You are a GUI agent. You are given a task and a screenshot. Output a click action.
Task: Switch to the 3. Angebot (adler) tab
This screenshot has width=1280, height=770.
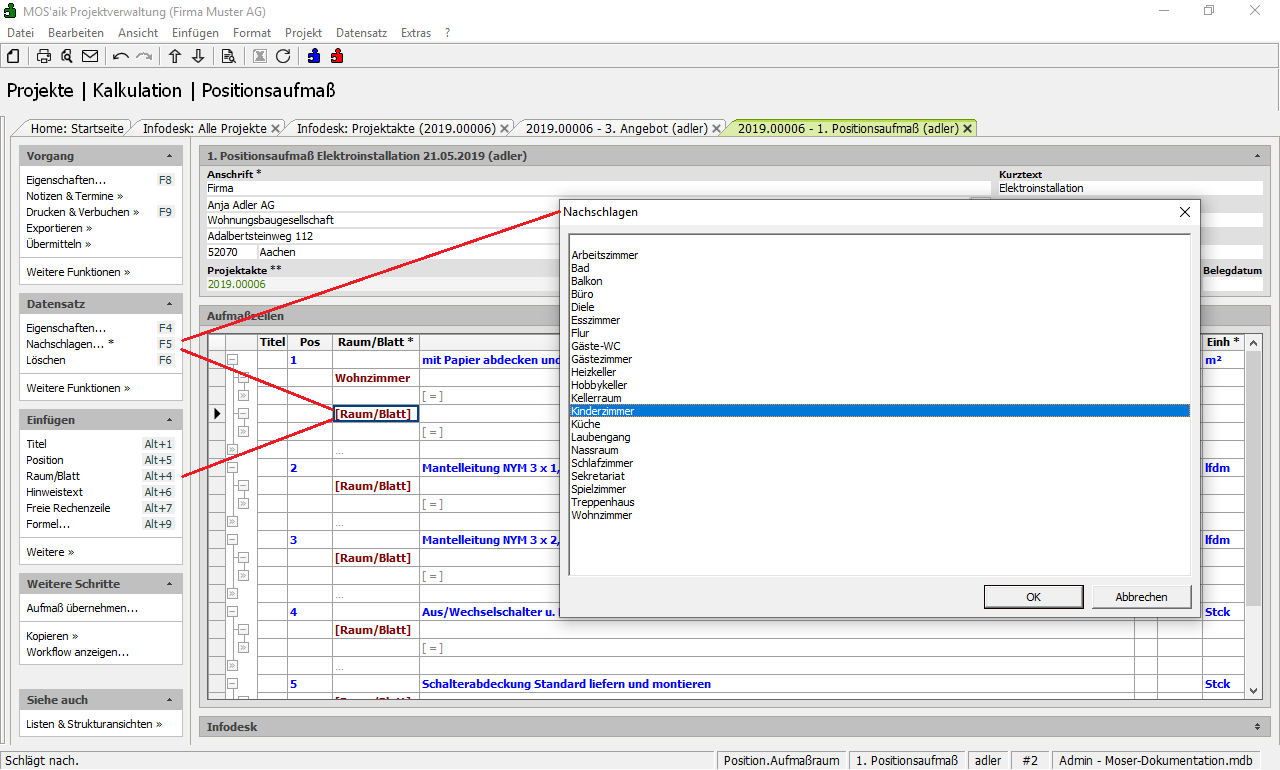tap(616, 128)
